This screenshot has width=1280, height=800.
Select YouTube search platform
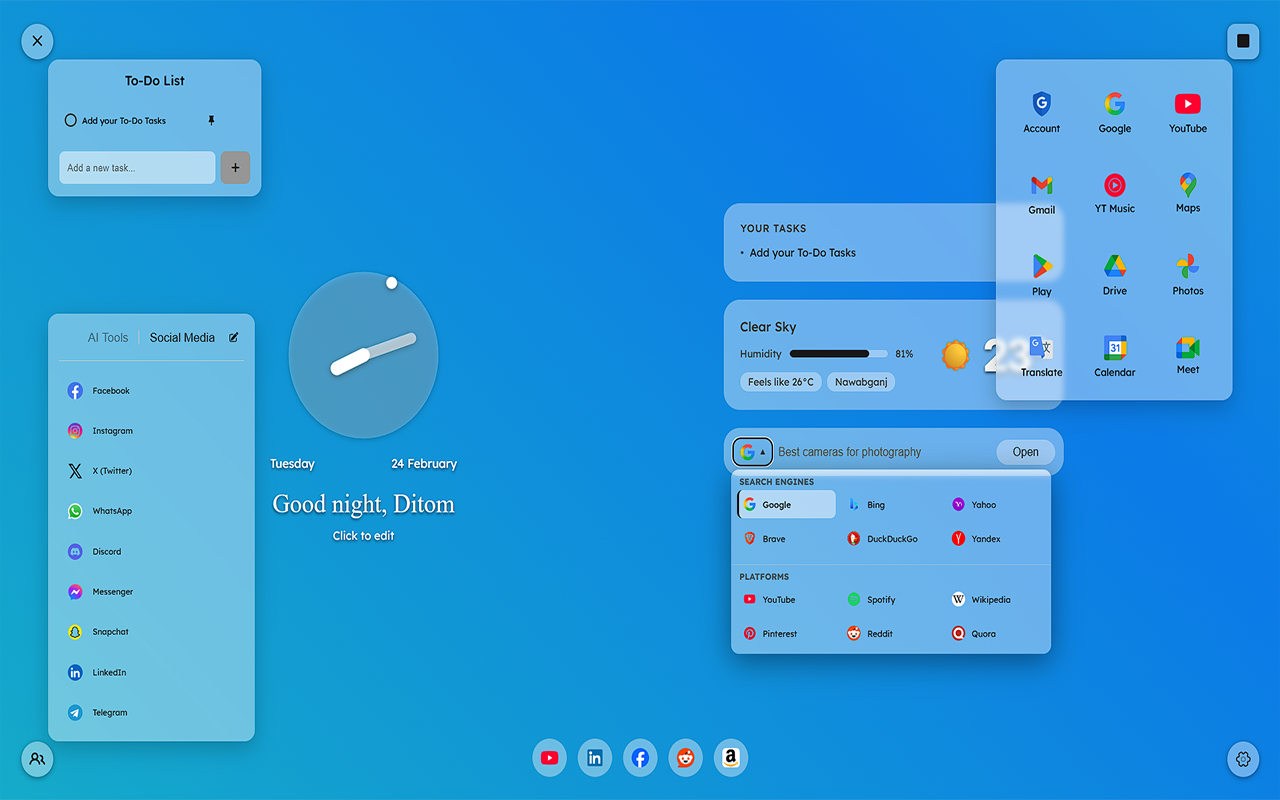coord(787,600)
